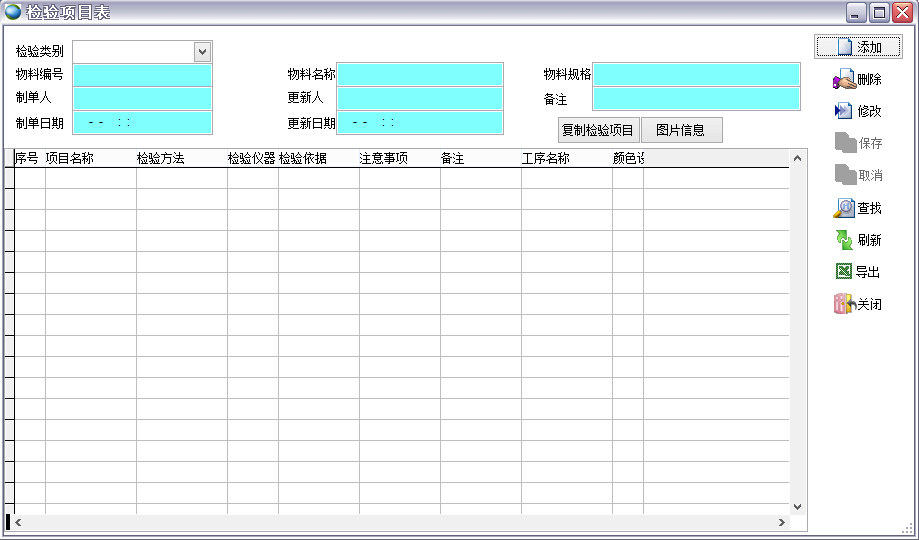Click the 关闭 (Close) door icon

[x=843, y=305]
